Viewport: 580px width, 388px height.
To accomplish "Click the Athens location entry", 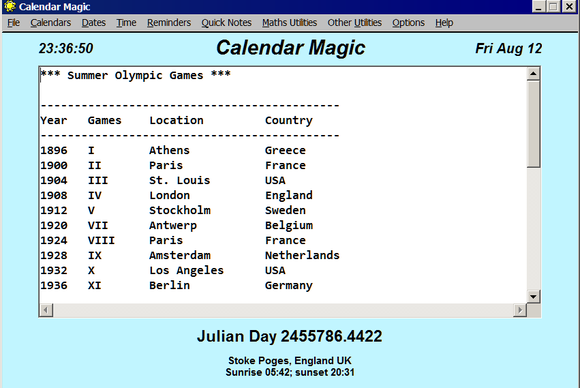I will coord(169,151).
